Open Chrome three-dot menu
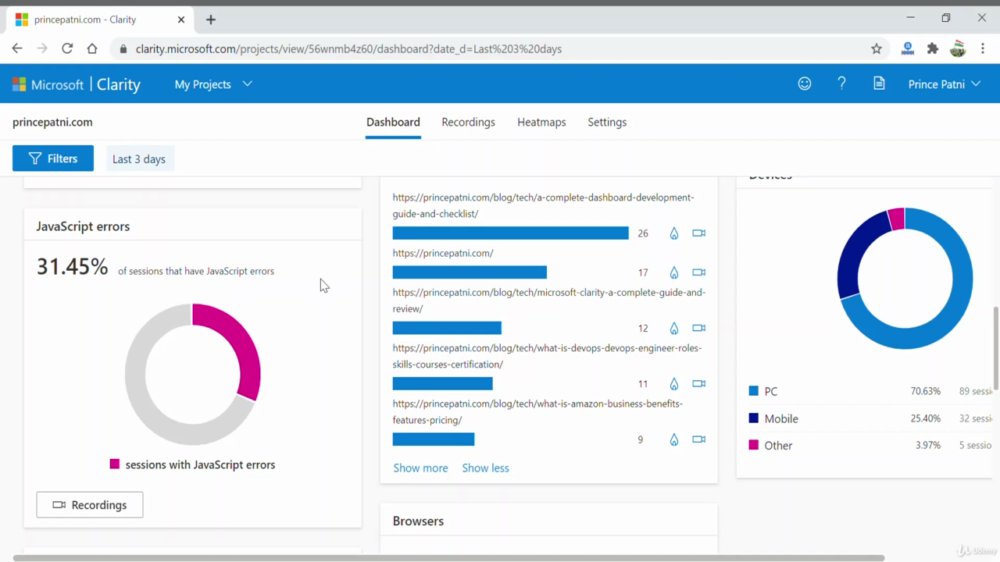The width and height of the screenshot is (1000, 562). pos(983,48)
